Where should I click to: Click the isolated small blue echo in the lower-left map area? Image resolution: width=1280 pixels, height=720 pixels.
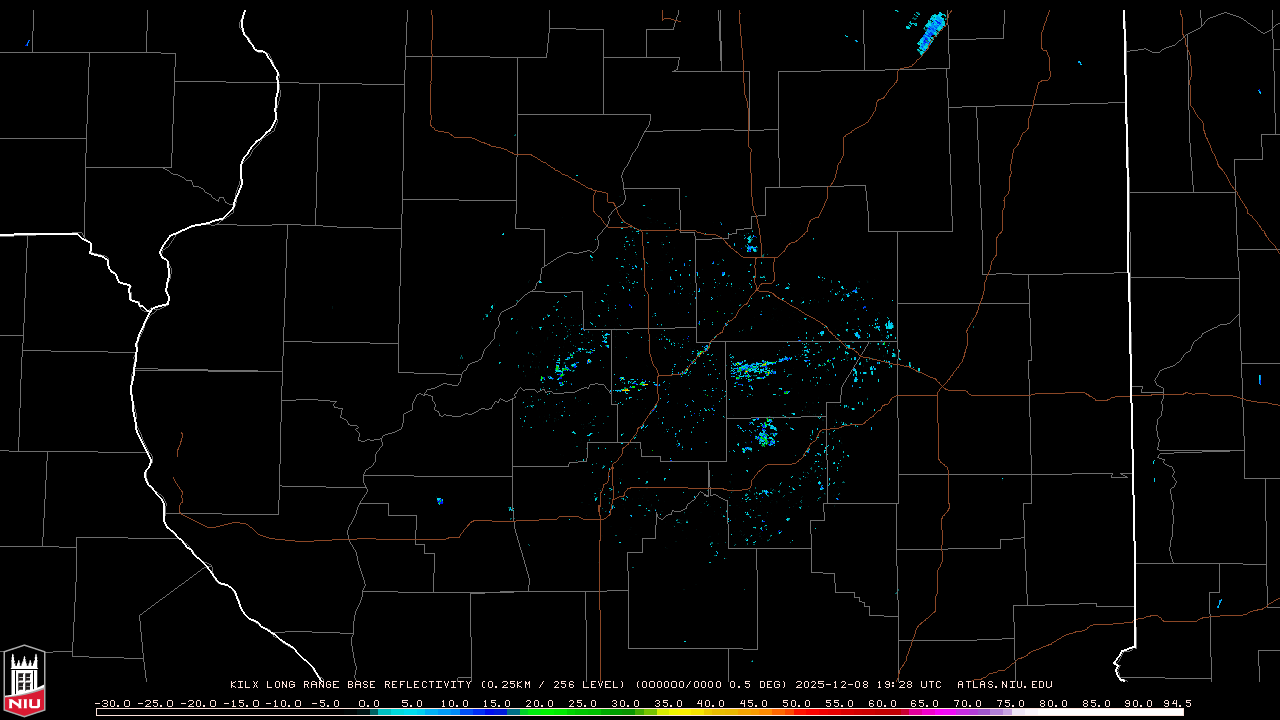click(439, 500)
